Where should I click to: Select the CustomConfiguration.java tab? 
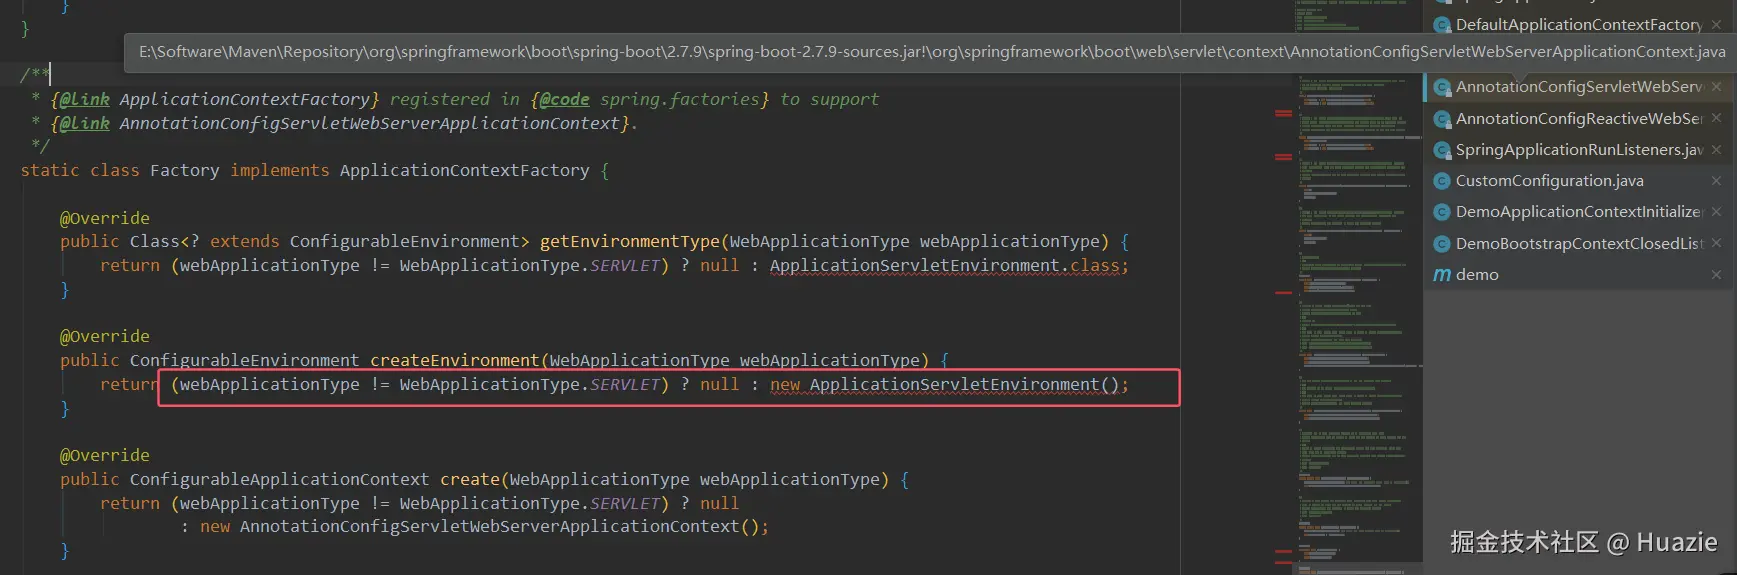tap(1579, 181)
